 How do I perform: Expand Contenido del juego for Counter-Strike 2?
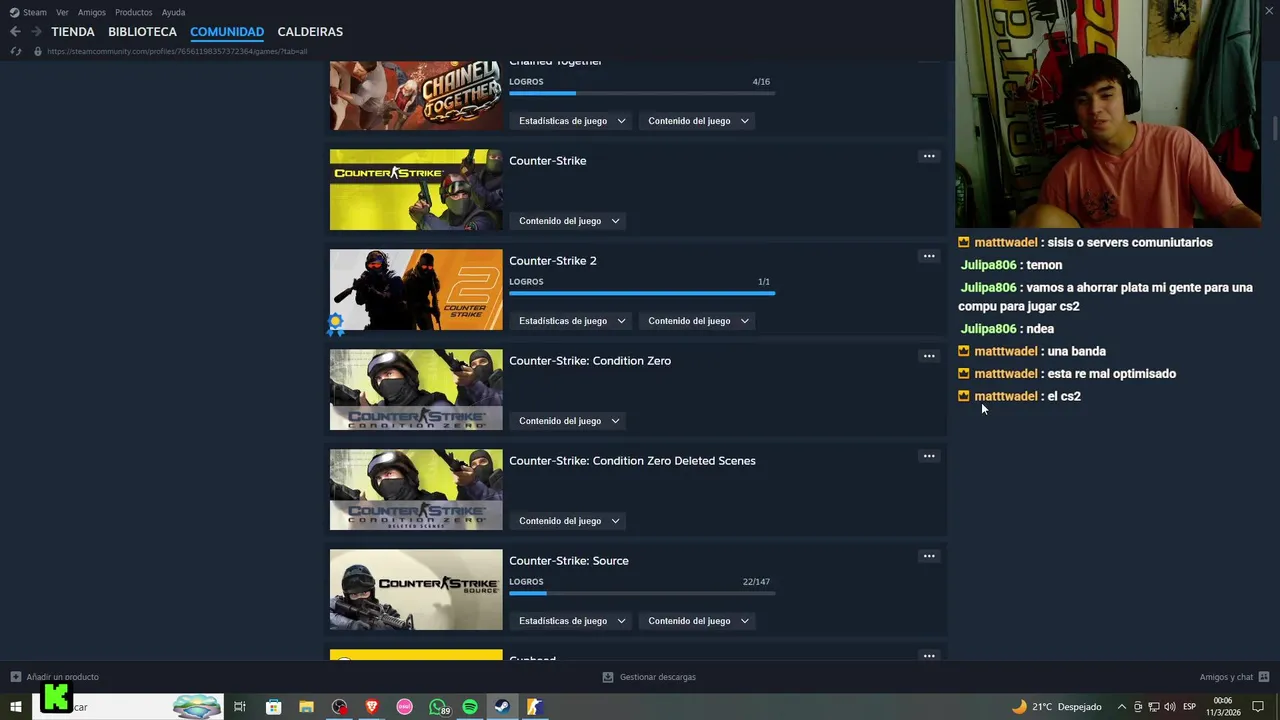[x=698, y=321]
